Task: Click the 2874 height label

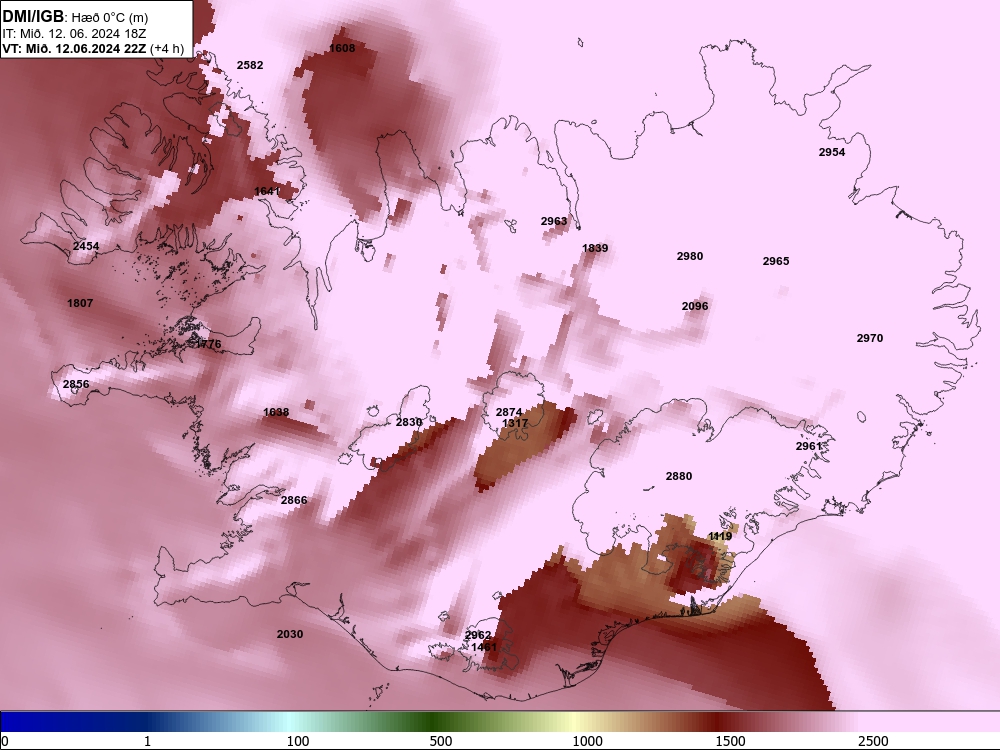Action: pos(509,412)
